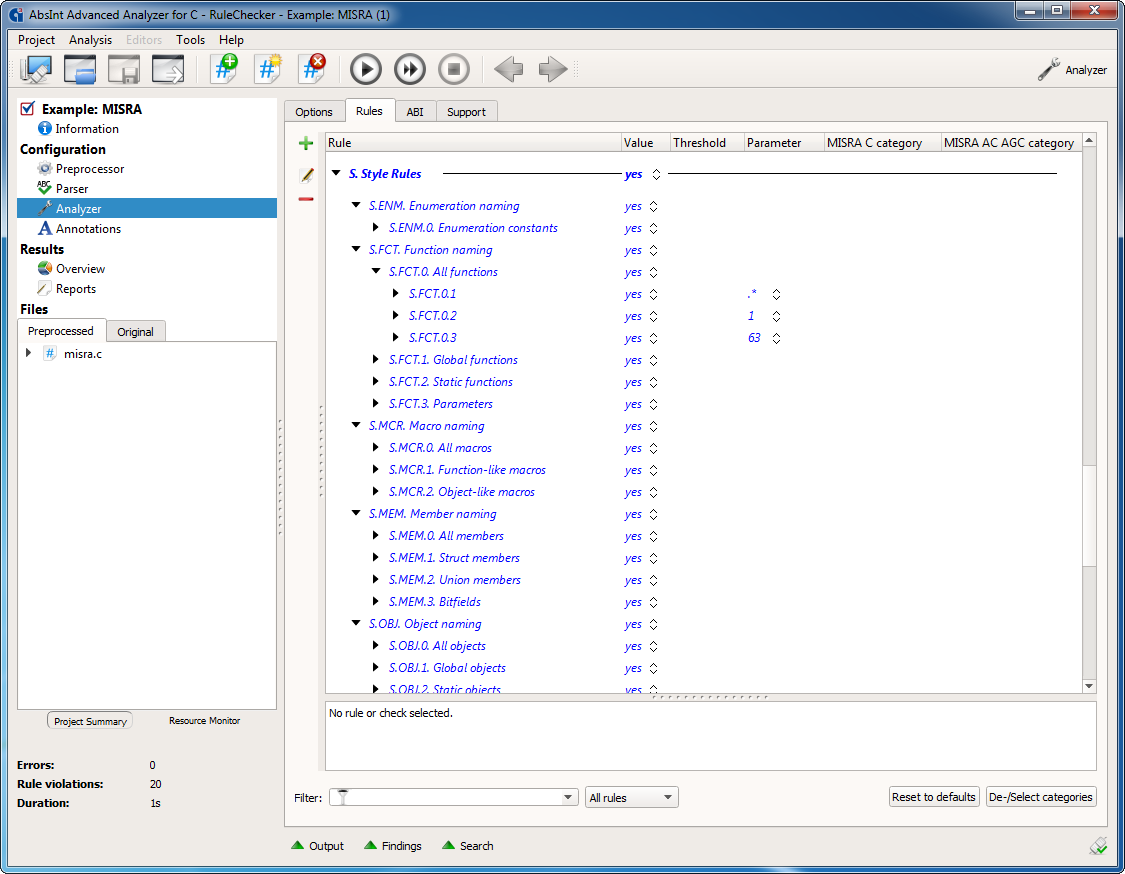This screenshot has height=874, width=1125.
Task: Open the Tools menu
Action: (190, 39)
